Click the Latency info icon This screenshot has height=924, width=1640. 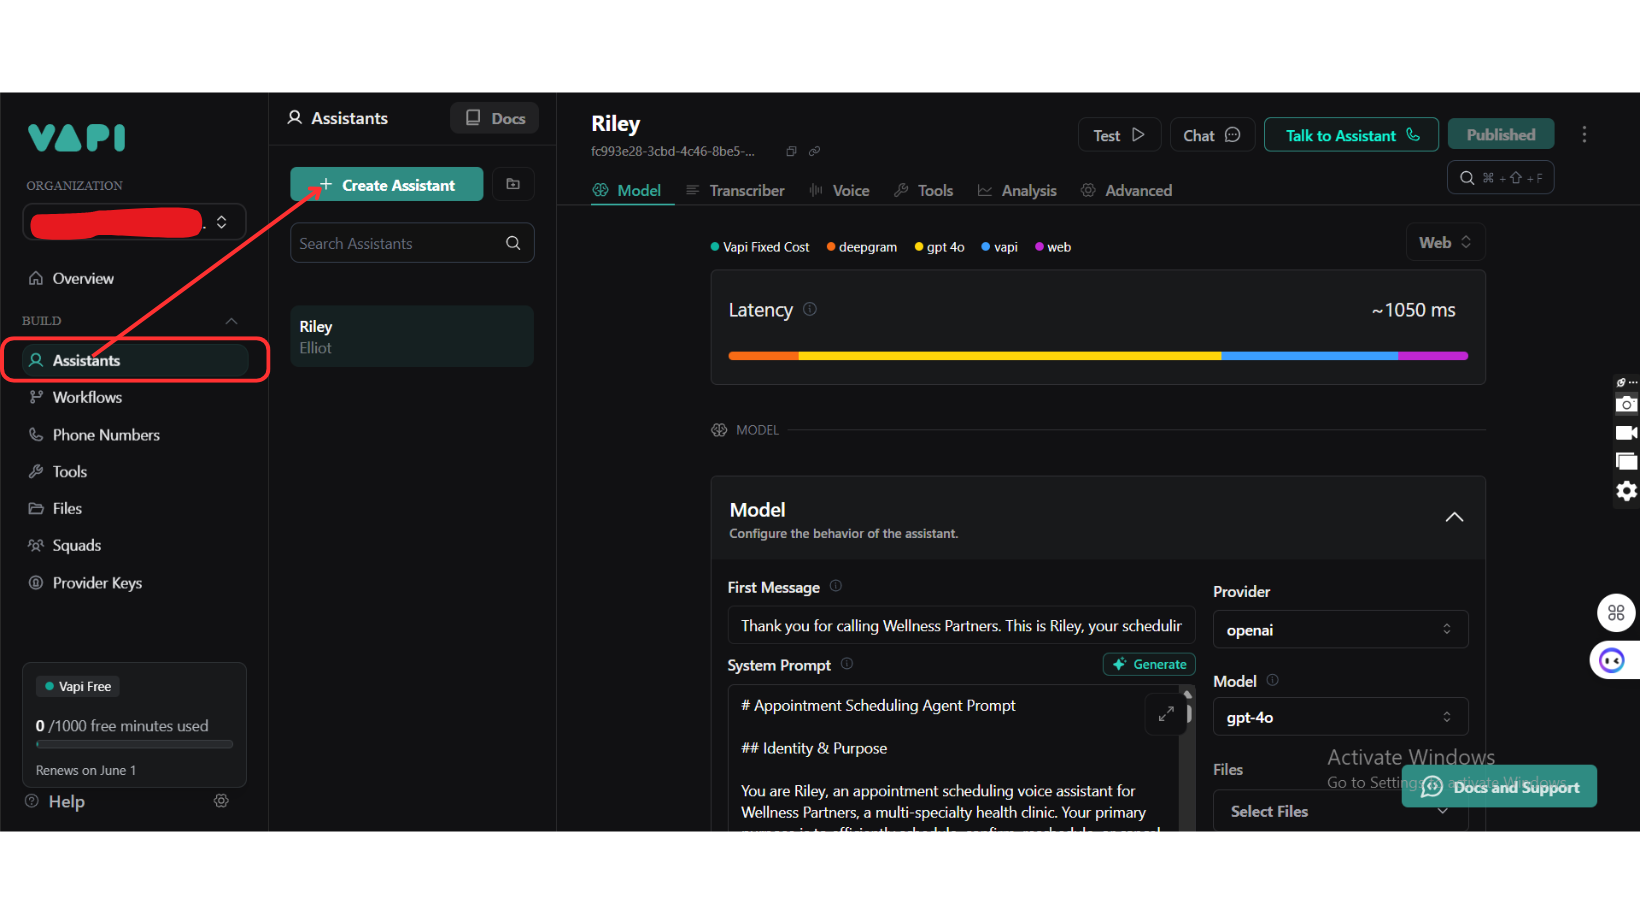point(810,310)
